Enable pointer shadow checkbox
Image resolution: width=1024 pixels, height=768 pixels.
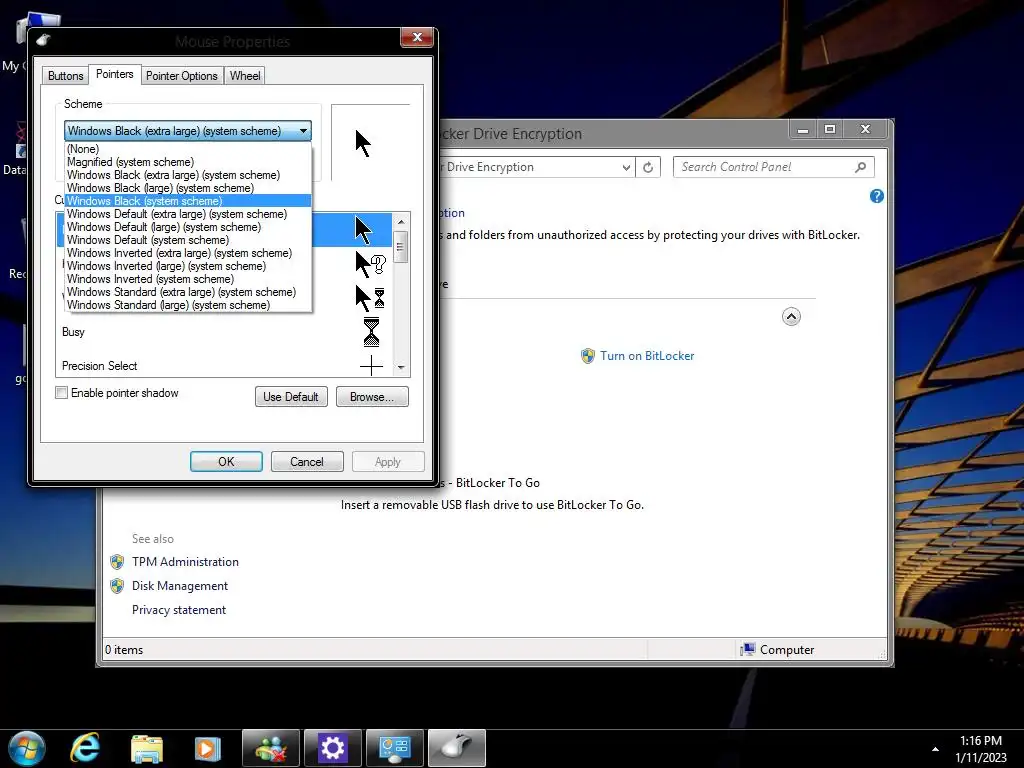[x=61, y=392]
